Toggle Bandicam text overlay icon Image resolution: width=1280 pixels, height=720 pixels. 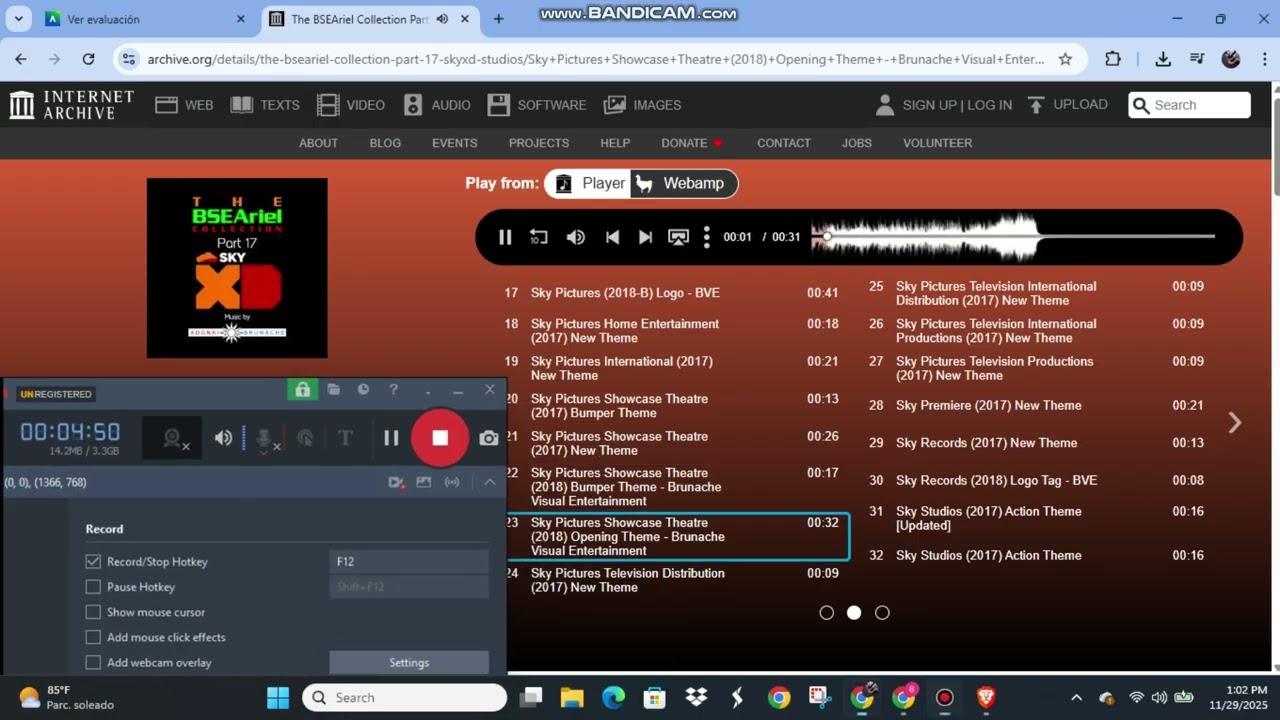point(345,438)
